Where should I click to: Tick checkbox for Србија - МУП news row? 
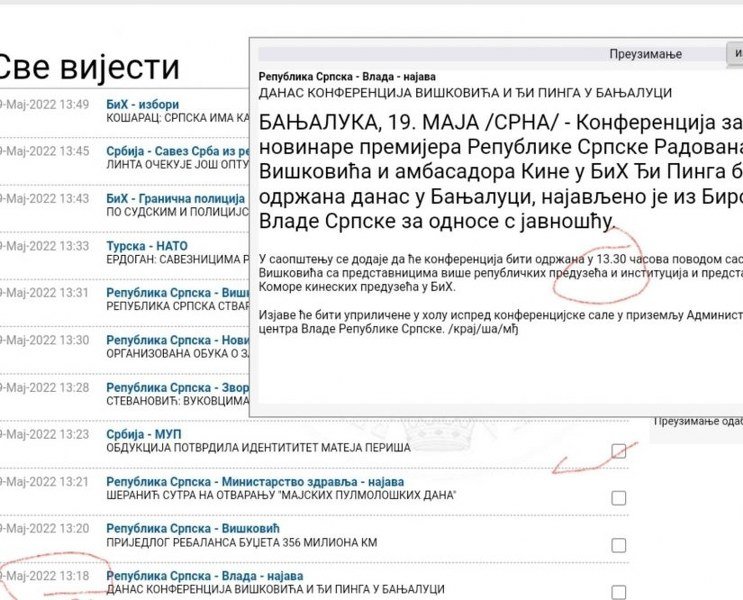pos(619,451)
